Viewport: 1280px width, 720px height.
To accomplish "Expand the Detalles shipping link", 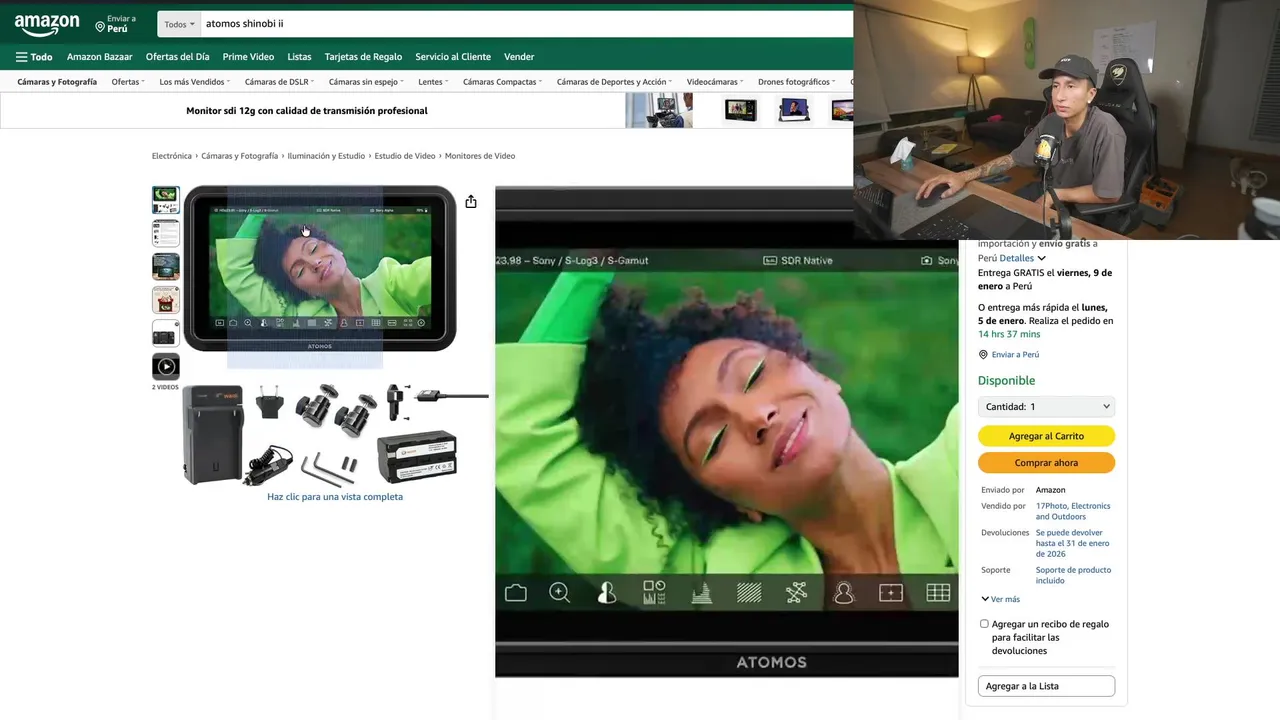I will click(1022, 258).
